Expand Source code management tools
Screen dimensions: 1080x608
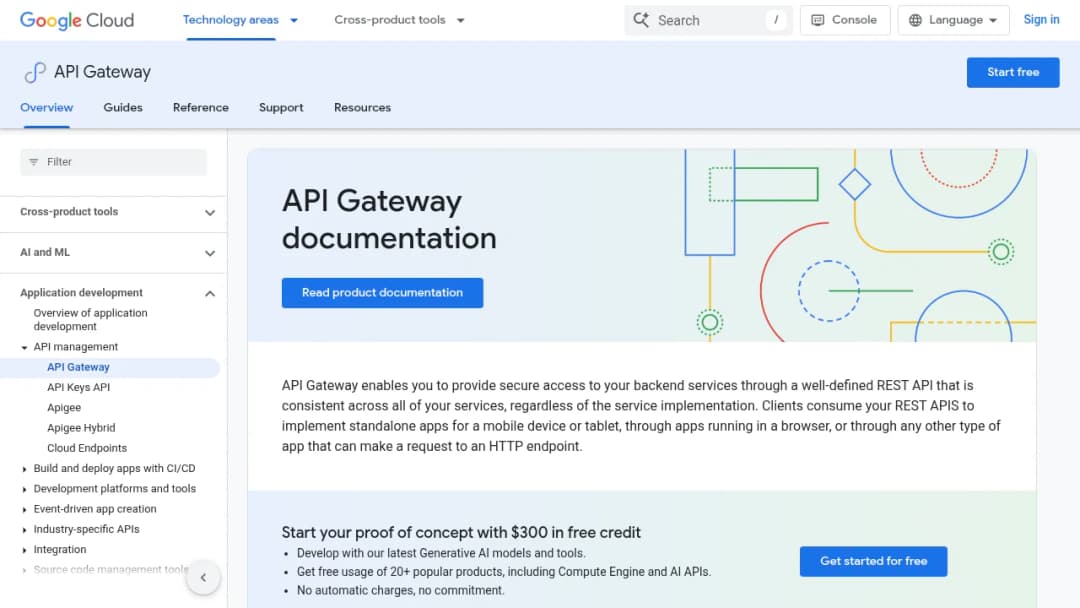[x=24, y=570]
